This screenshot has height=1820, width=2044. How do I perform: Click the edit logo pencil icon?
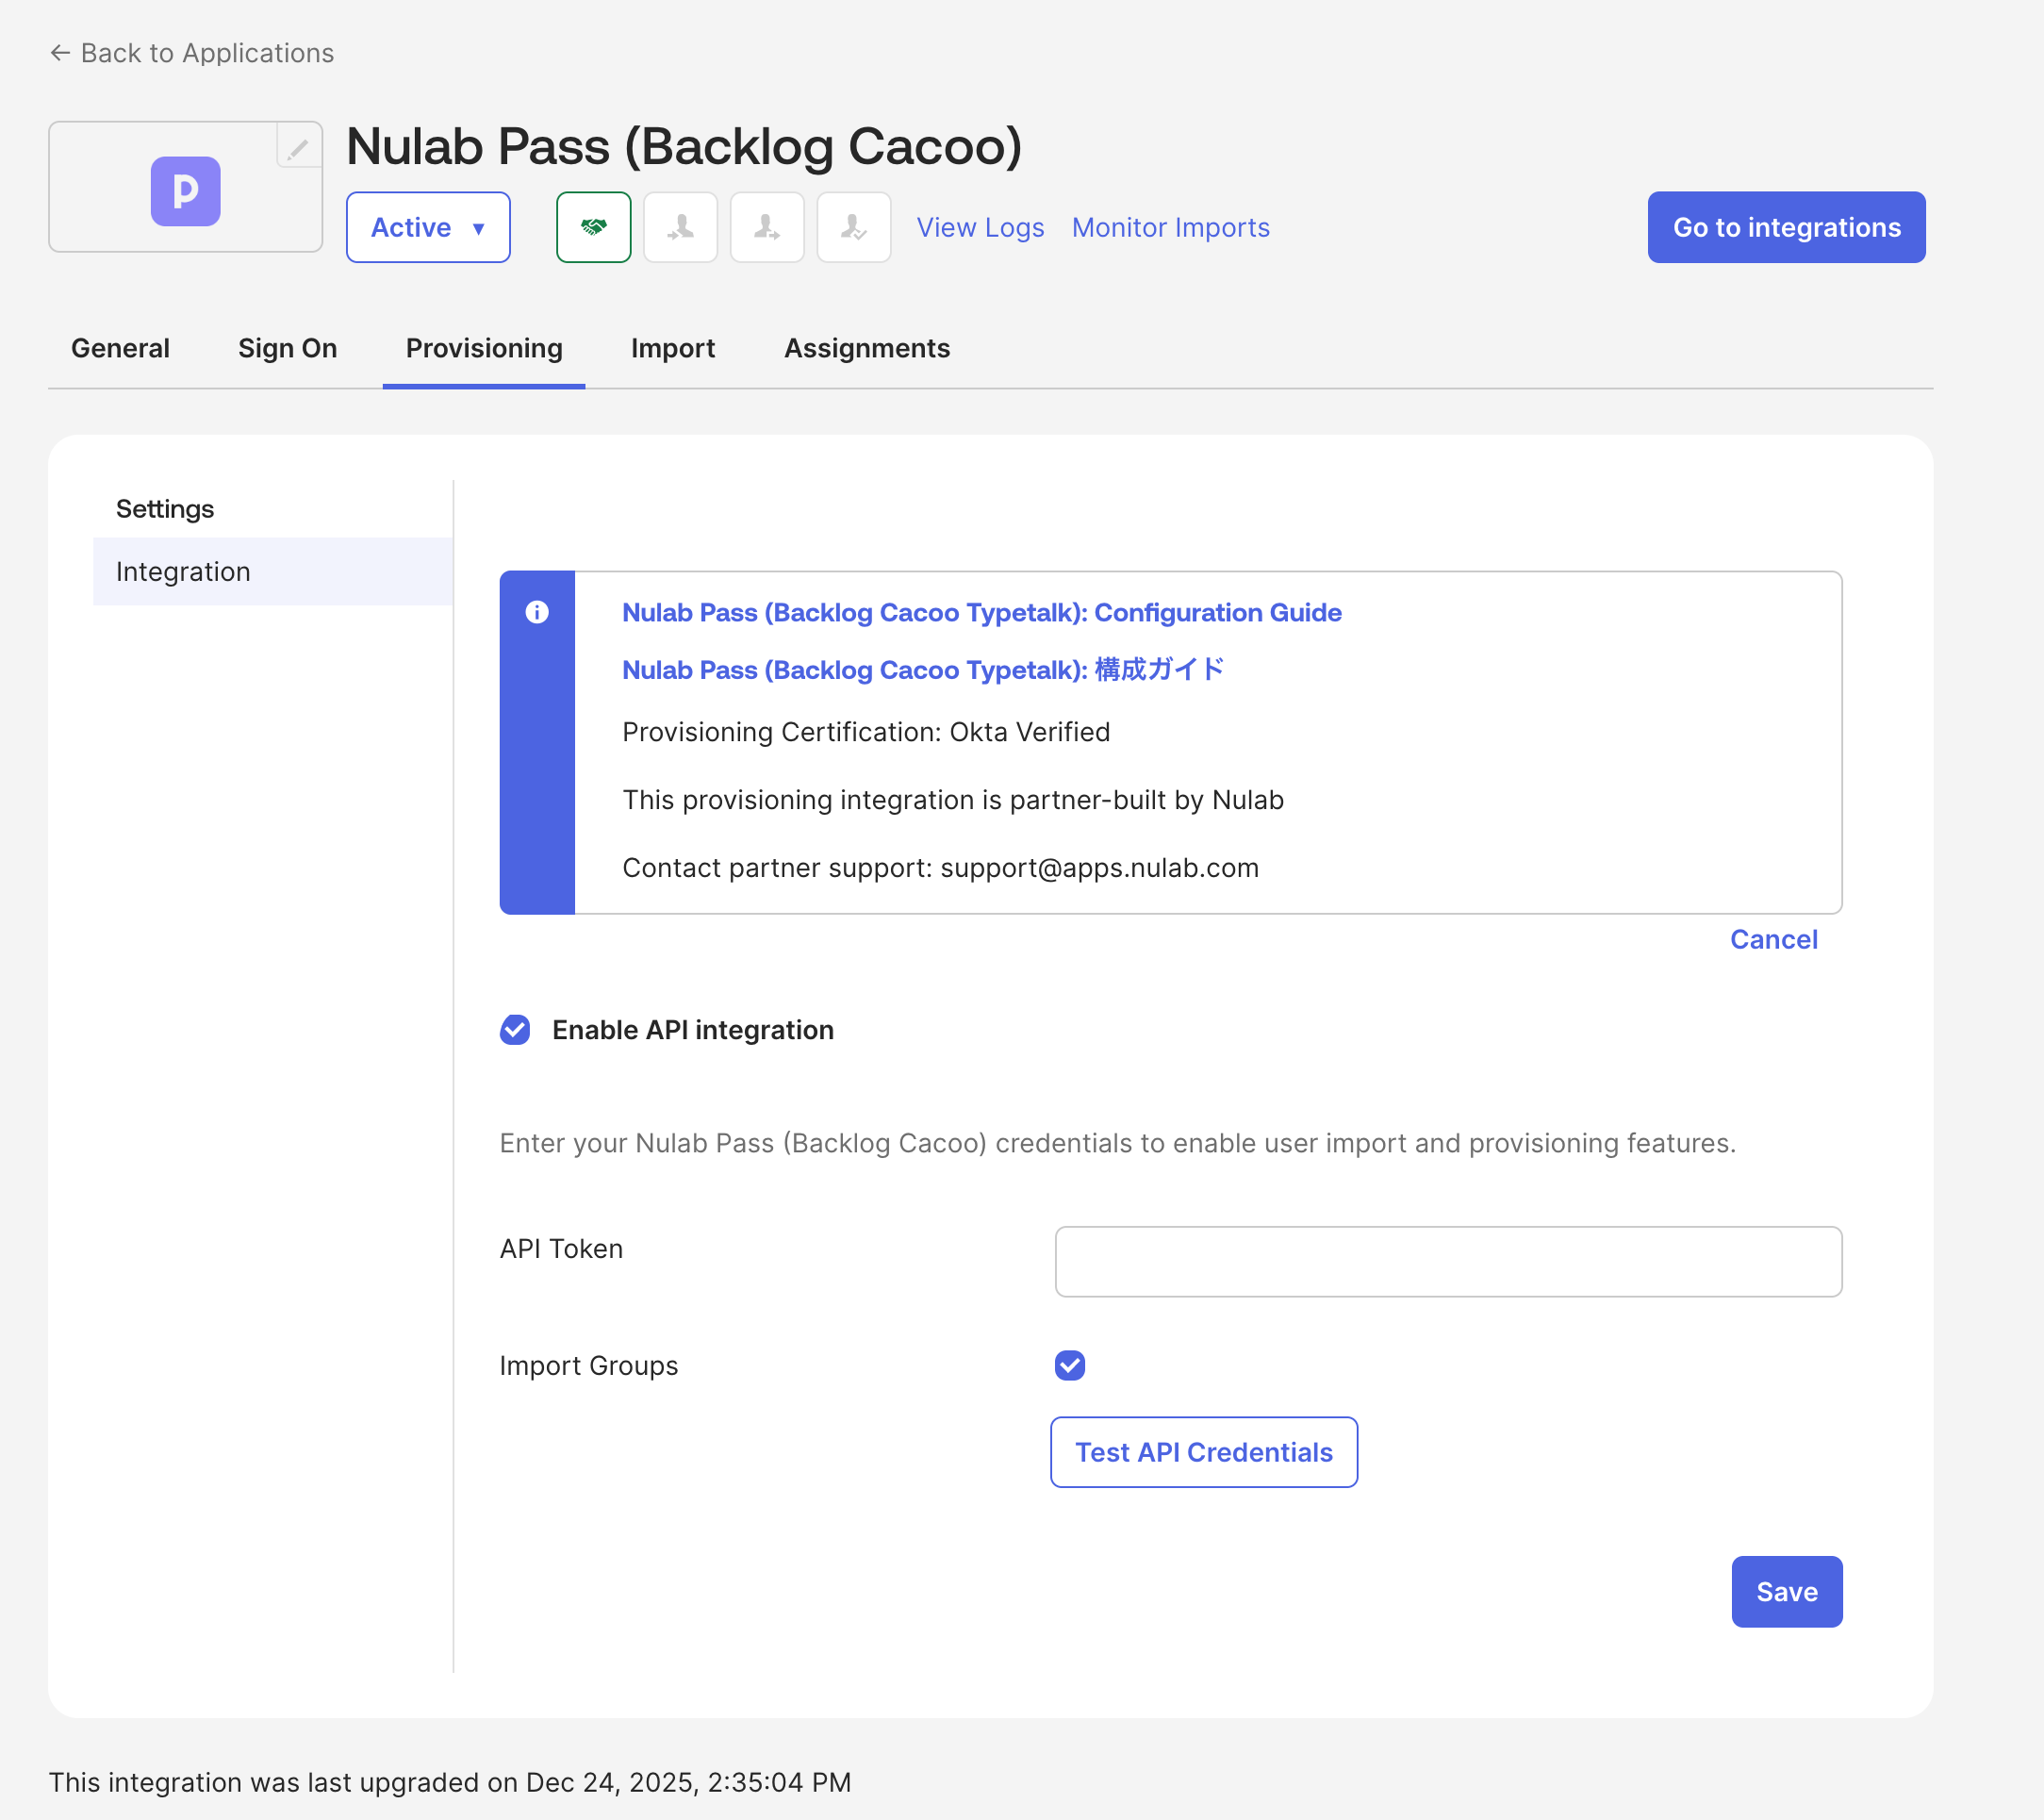pos(298,148)
